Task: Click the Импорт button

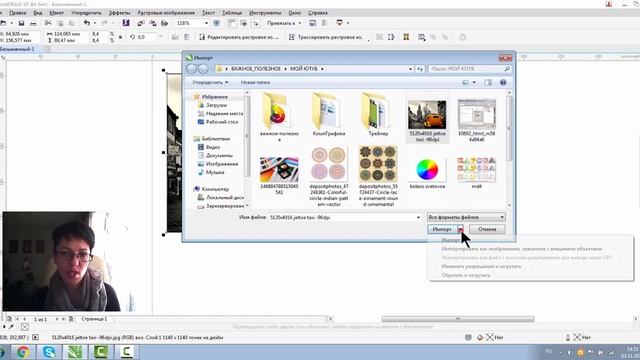Action: [442, 229]
